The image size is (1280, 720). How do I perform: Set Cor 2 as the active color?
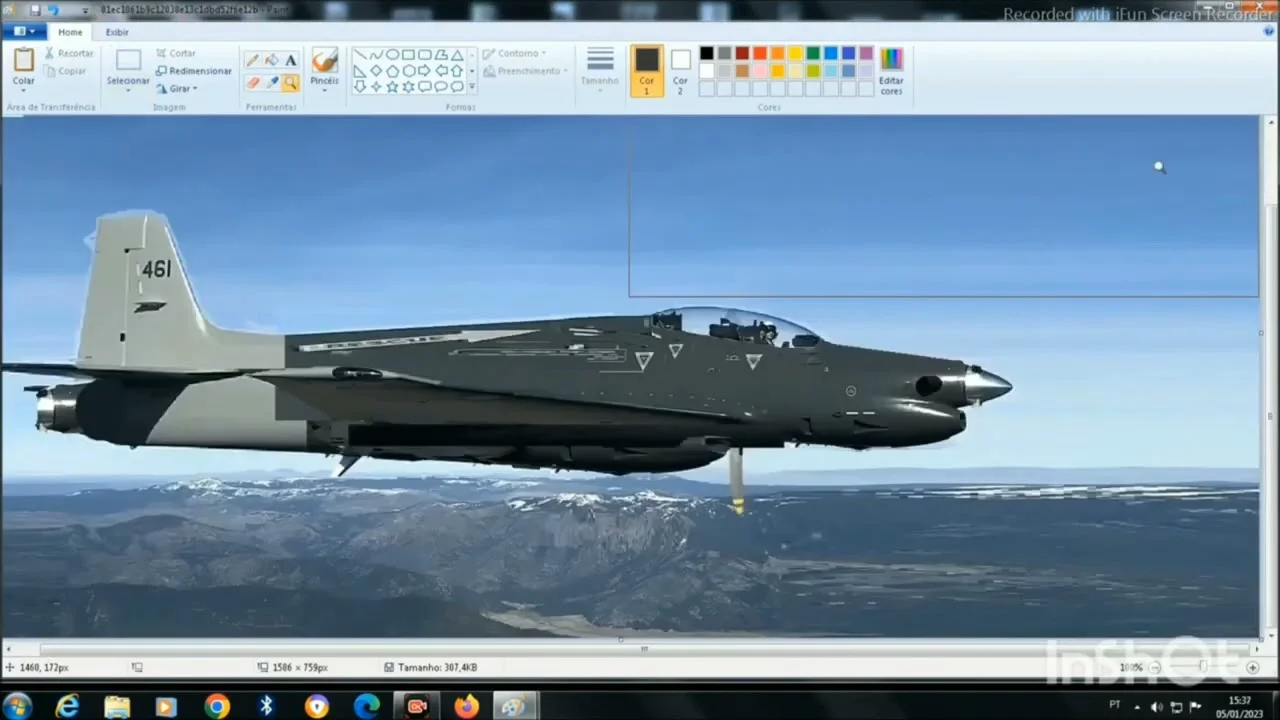point(680,69)
